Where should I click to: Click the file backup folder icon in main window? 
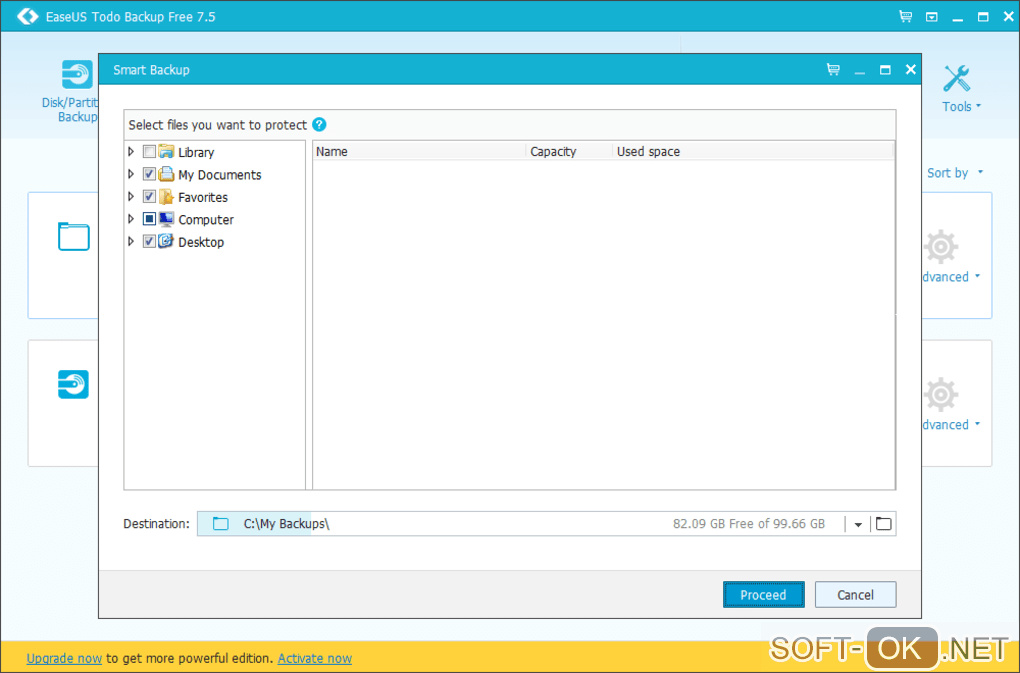tap(74, 236)
